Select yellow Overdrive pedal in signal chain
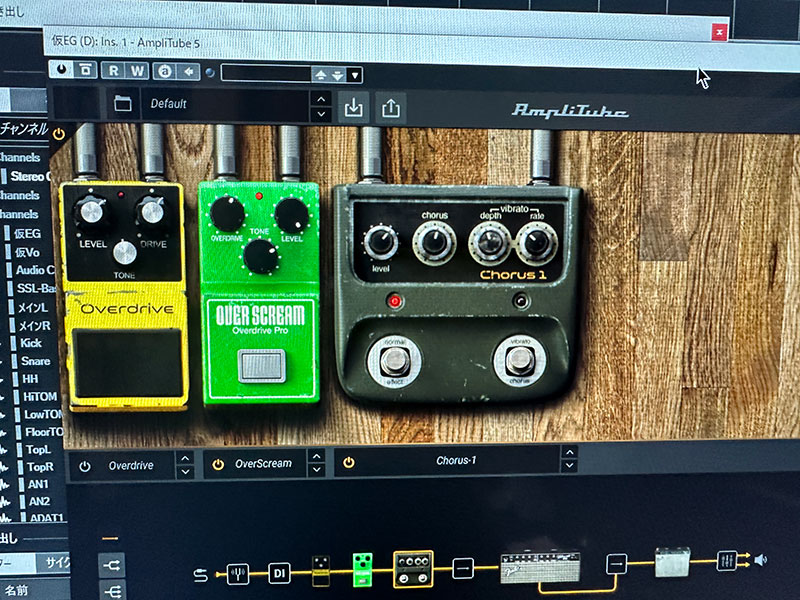800x600 pixels. point(321,570)
